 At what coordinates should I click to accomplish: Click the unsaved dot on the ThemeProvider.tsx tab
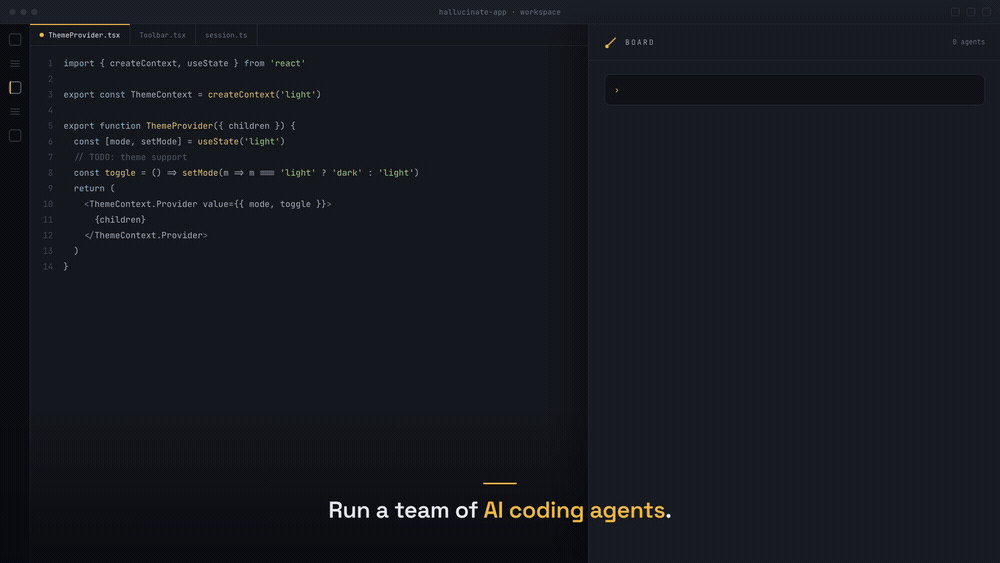tap(41, 35)
